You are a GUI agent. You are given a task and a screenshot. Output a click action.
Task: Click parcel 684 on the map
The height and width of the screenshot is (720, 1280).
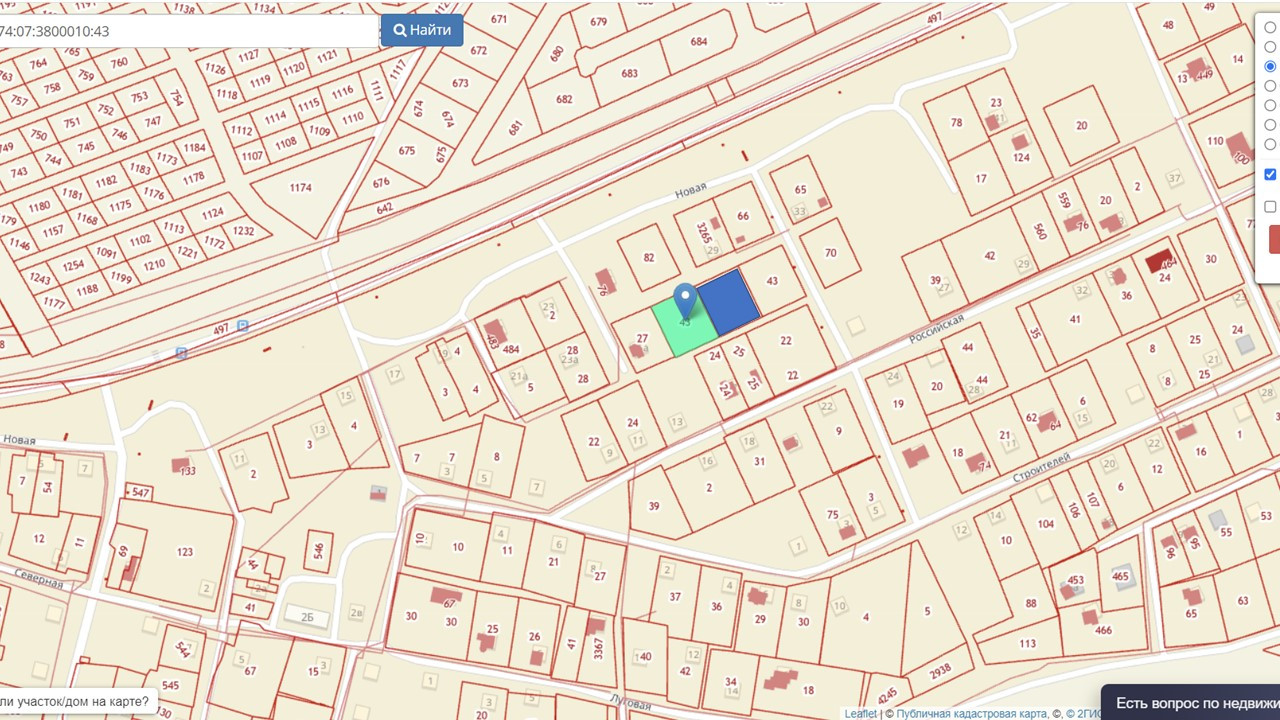(x=698, y=41)
